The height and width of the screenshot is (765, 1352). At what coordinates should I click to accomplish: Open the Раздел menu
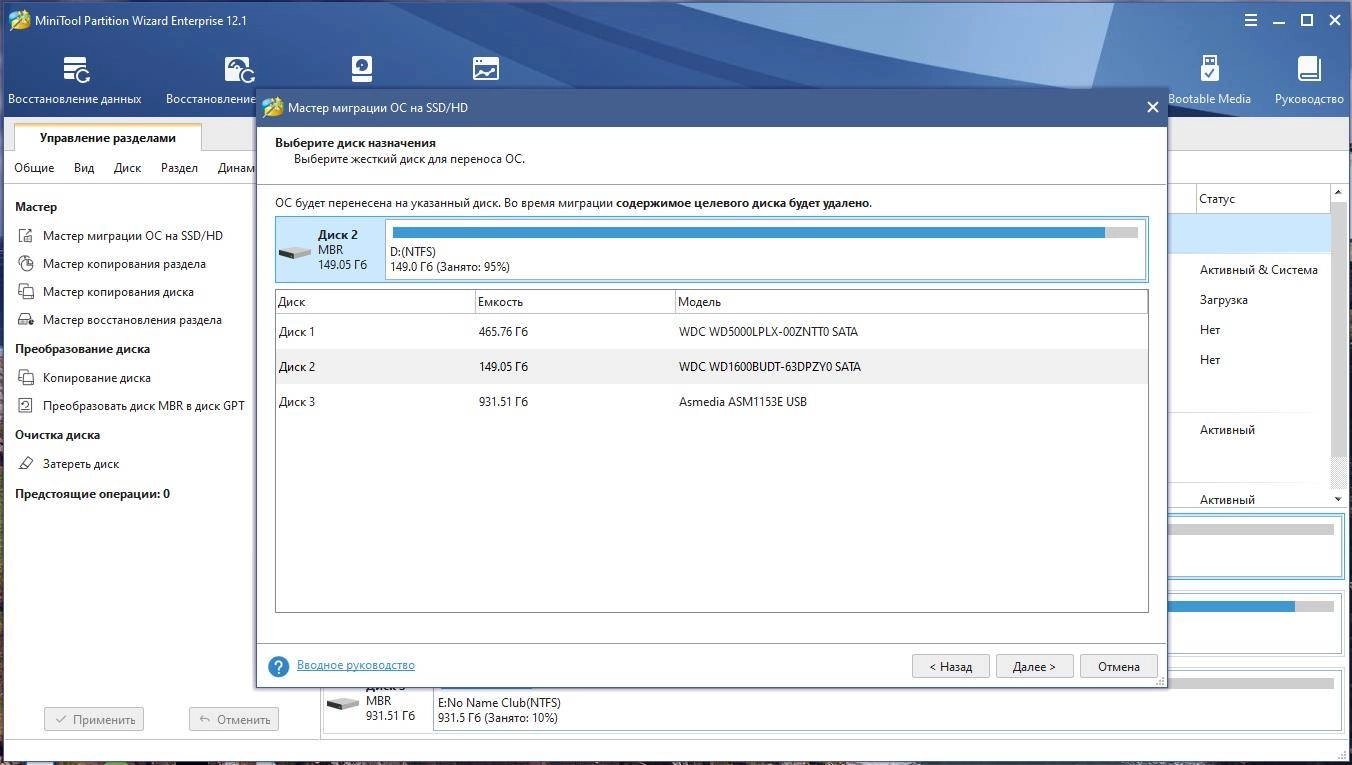tap(179, 168)
